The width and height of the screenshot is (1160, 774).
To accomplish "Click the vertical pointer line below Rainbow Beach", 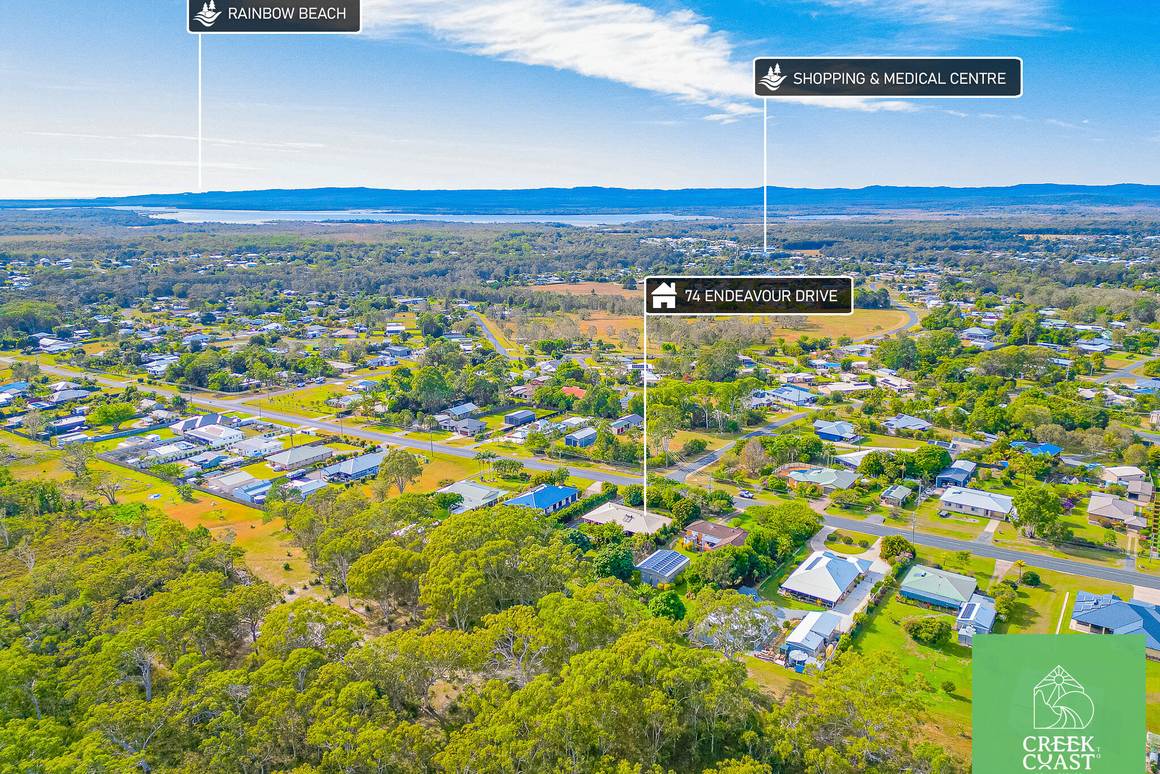I will 199,111.
